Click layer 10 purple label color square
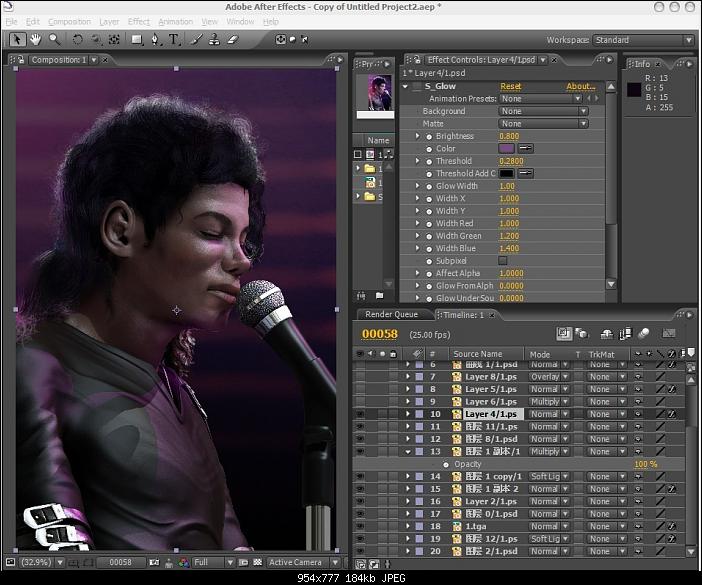This screenshot has height=585, width=702. click(419, 414)
